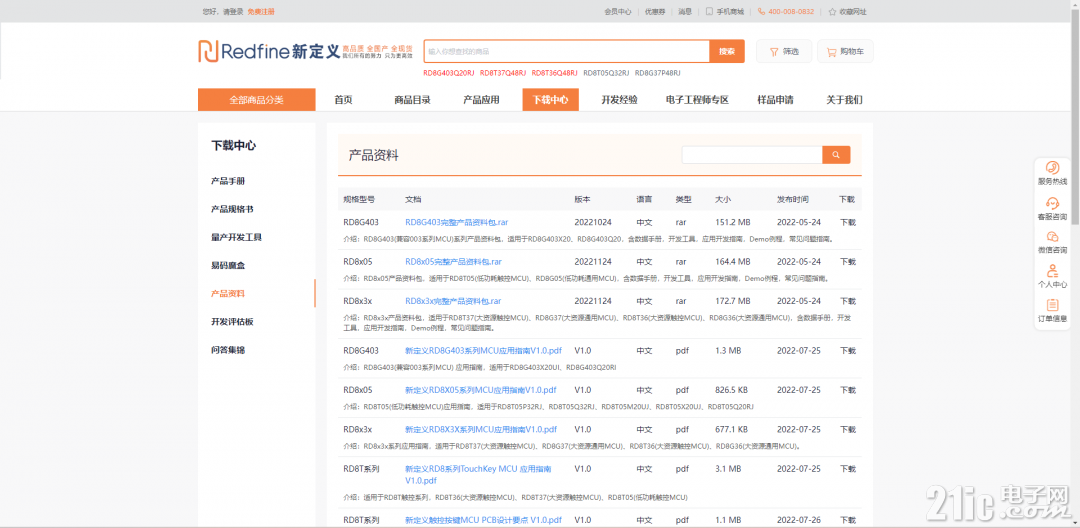The image size is (1080, 528).
Task: Click the 规格型号 column header
Action: pos(359,200)
